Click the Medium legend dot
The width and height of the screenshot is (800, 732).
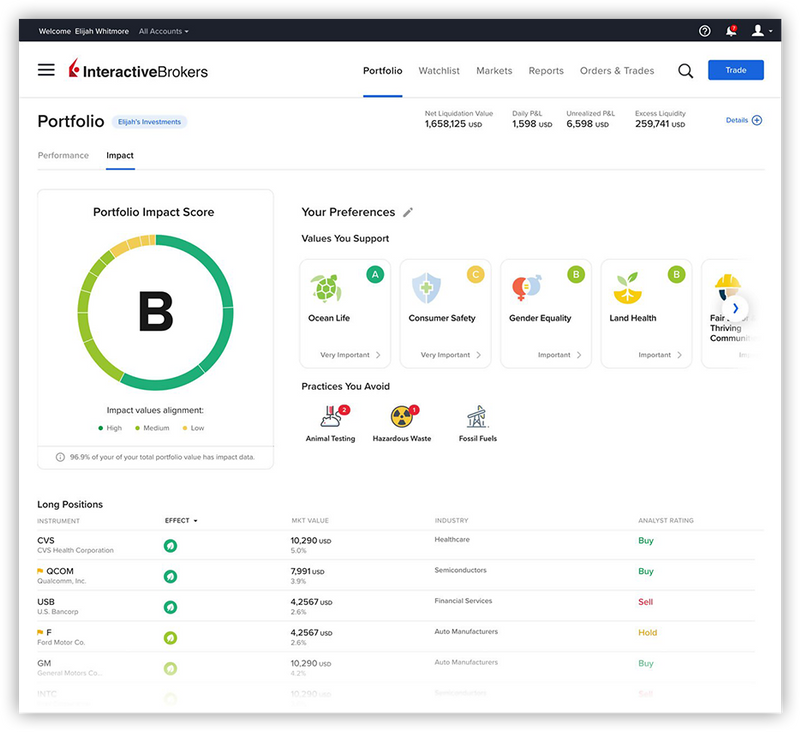[x=137, y=428]
